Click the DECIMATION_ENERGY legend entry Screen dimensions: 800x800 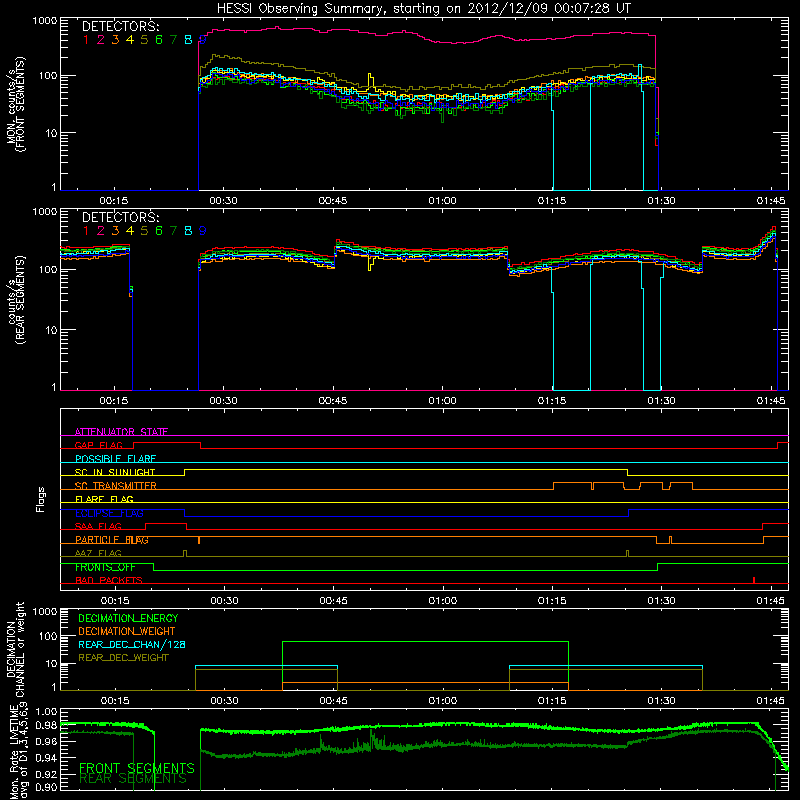[128, 618]
